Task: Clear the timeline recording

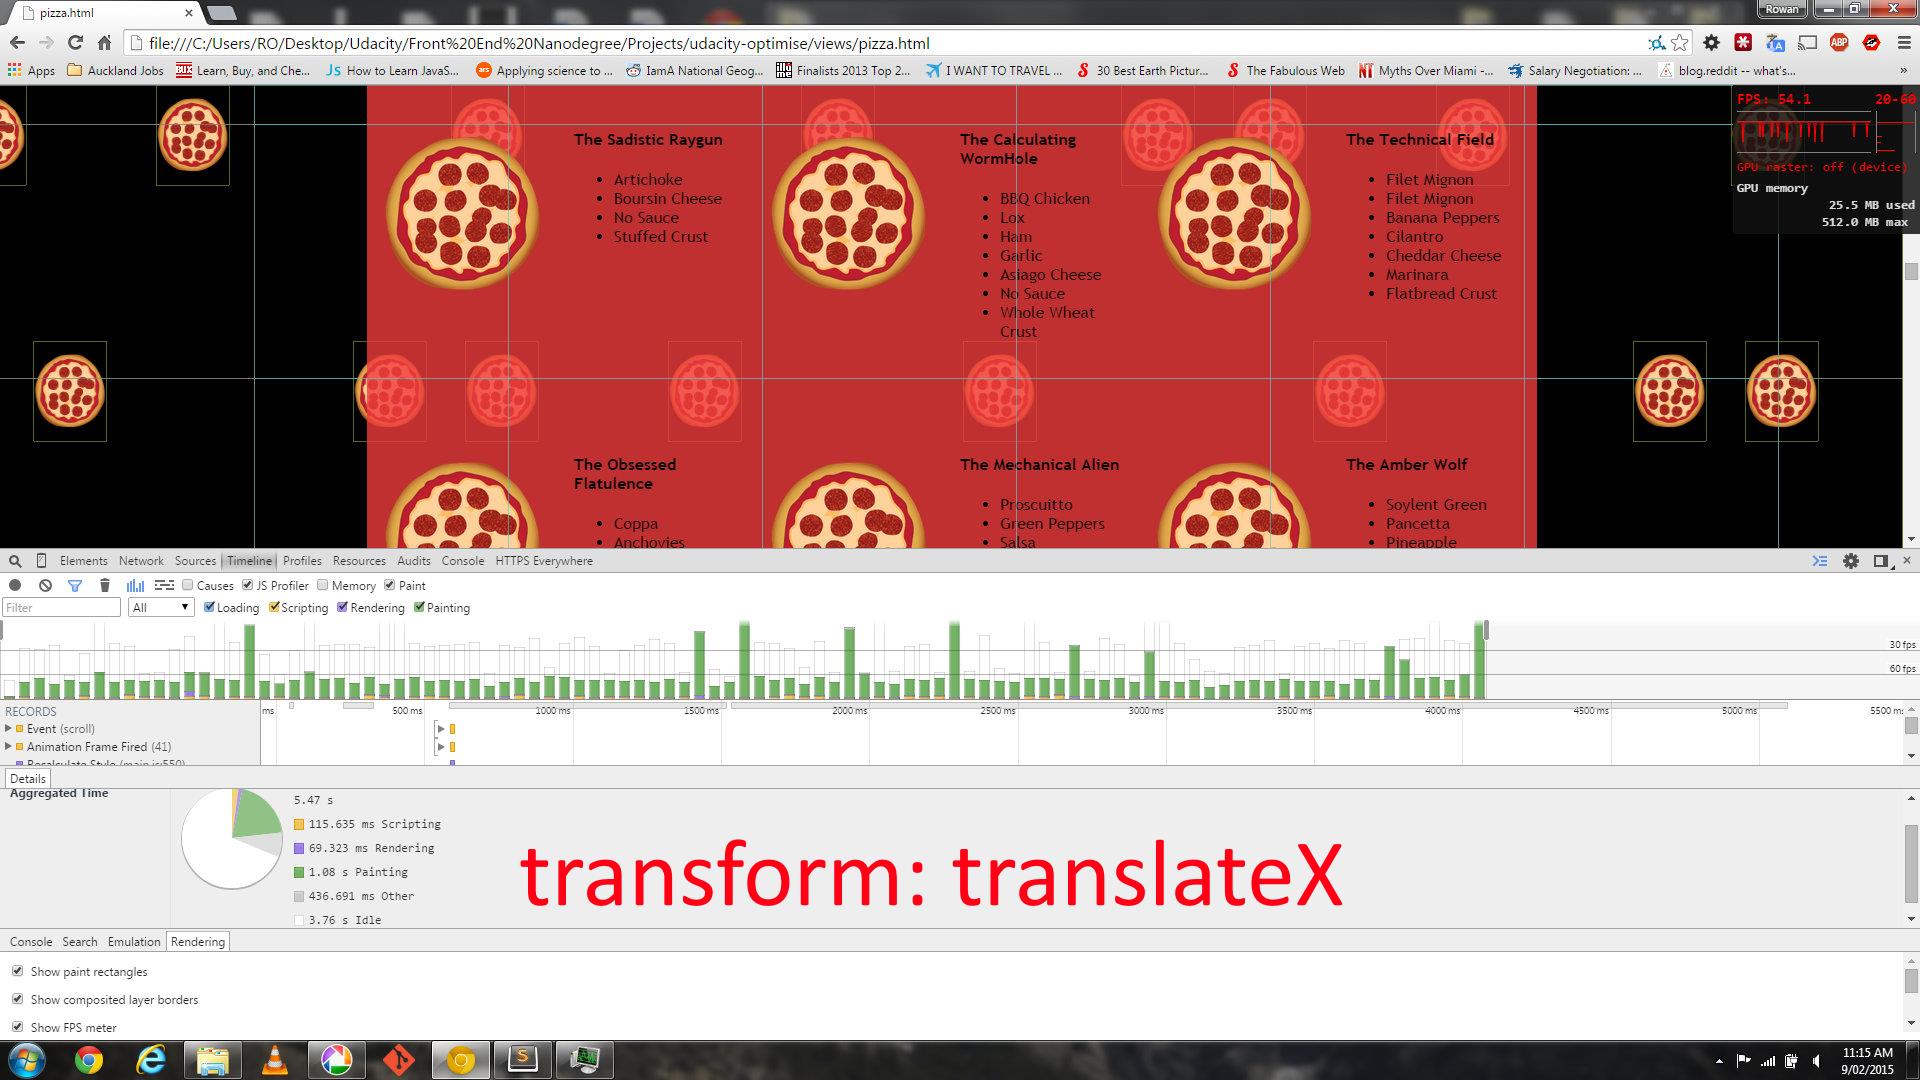Action: coord(45,585)
